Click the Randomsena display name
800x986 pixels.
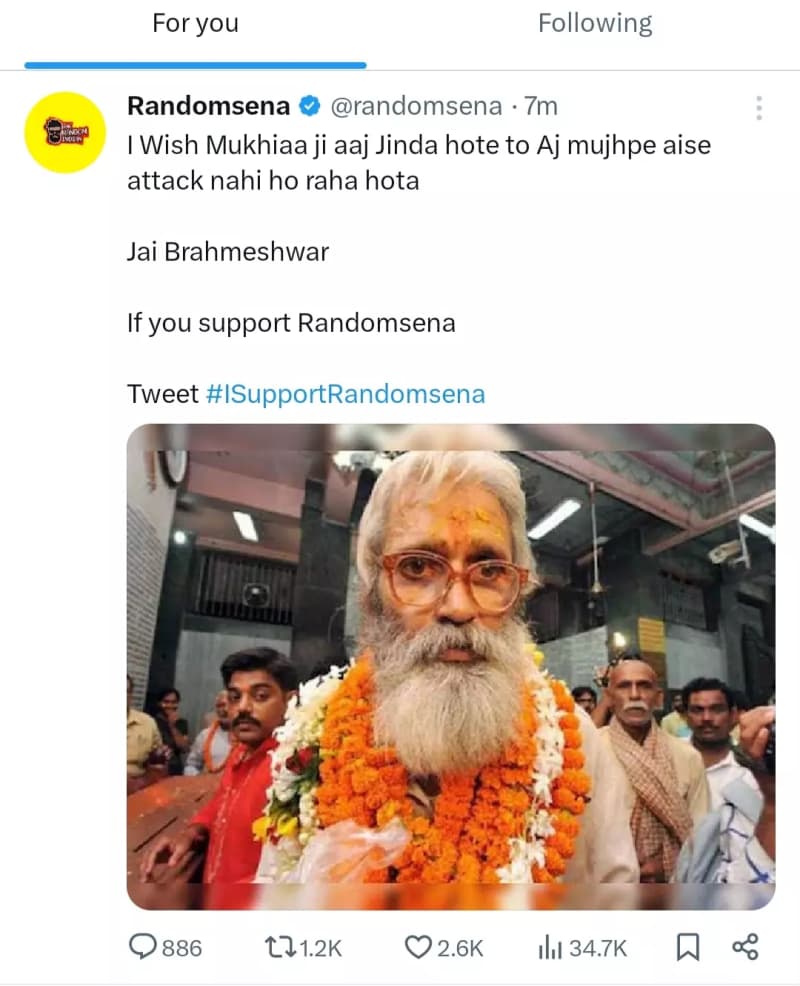coord(208,106)
